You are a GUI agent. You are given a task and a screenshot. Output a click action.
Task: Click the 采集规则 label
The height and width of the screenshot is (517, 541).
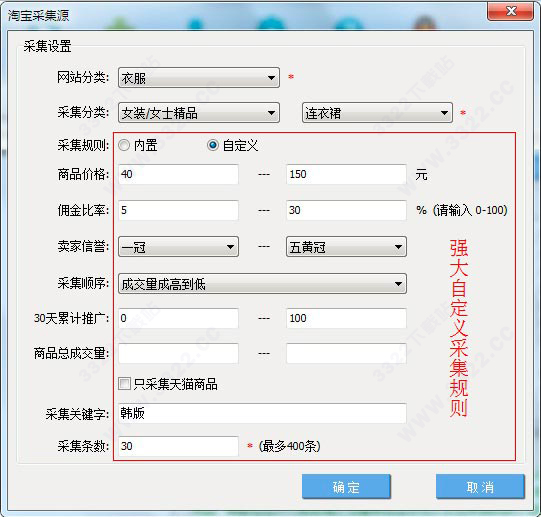[83, 146]
